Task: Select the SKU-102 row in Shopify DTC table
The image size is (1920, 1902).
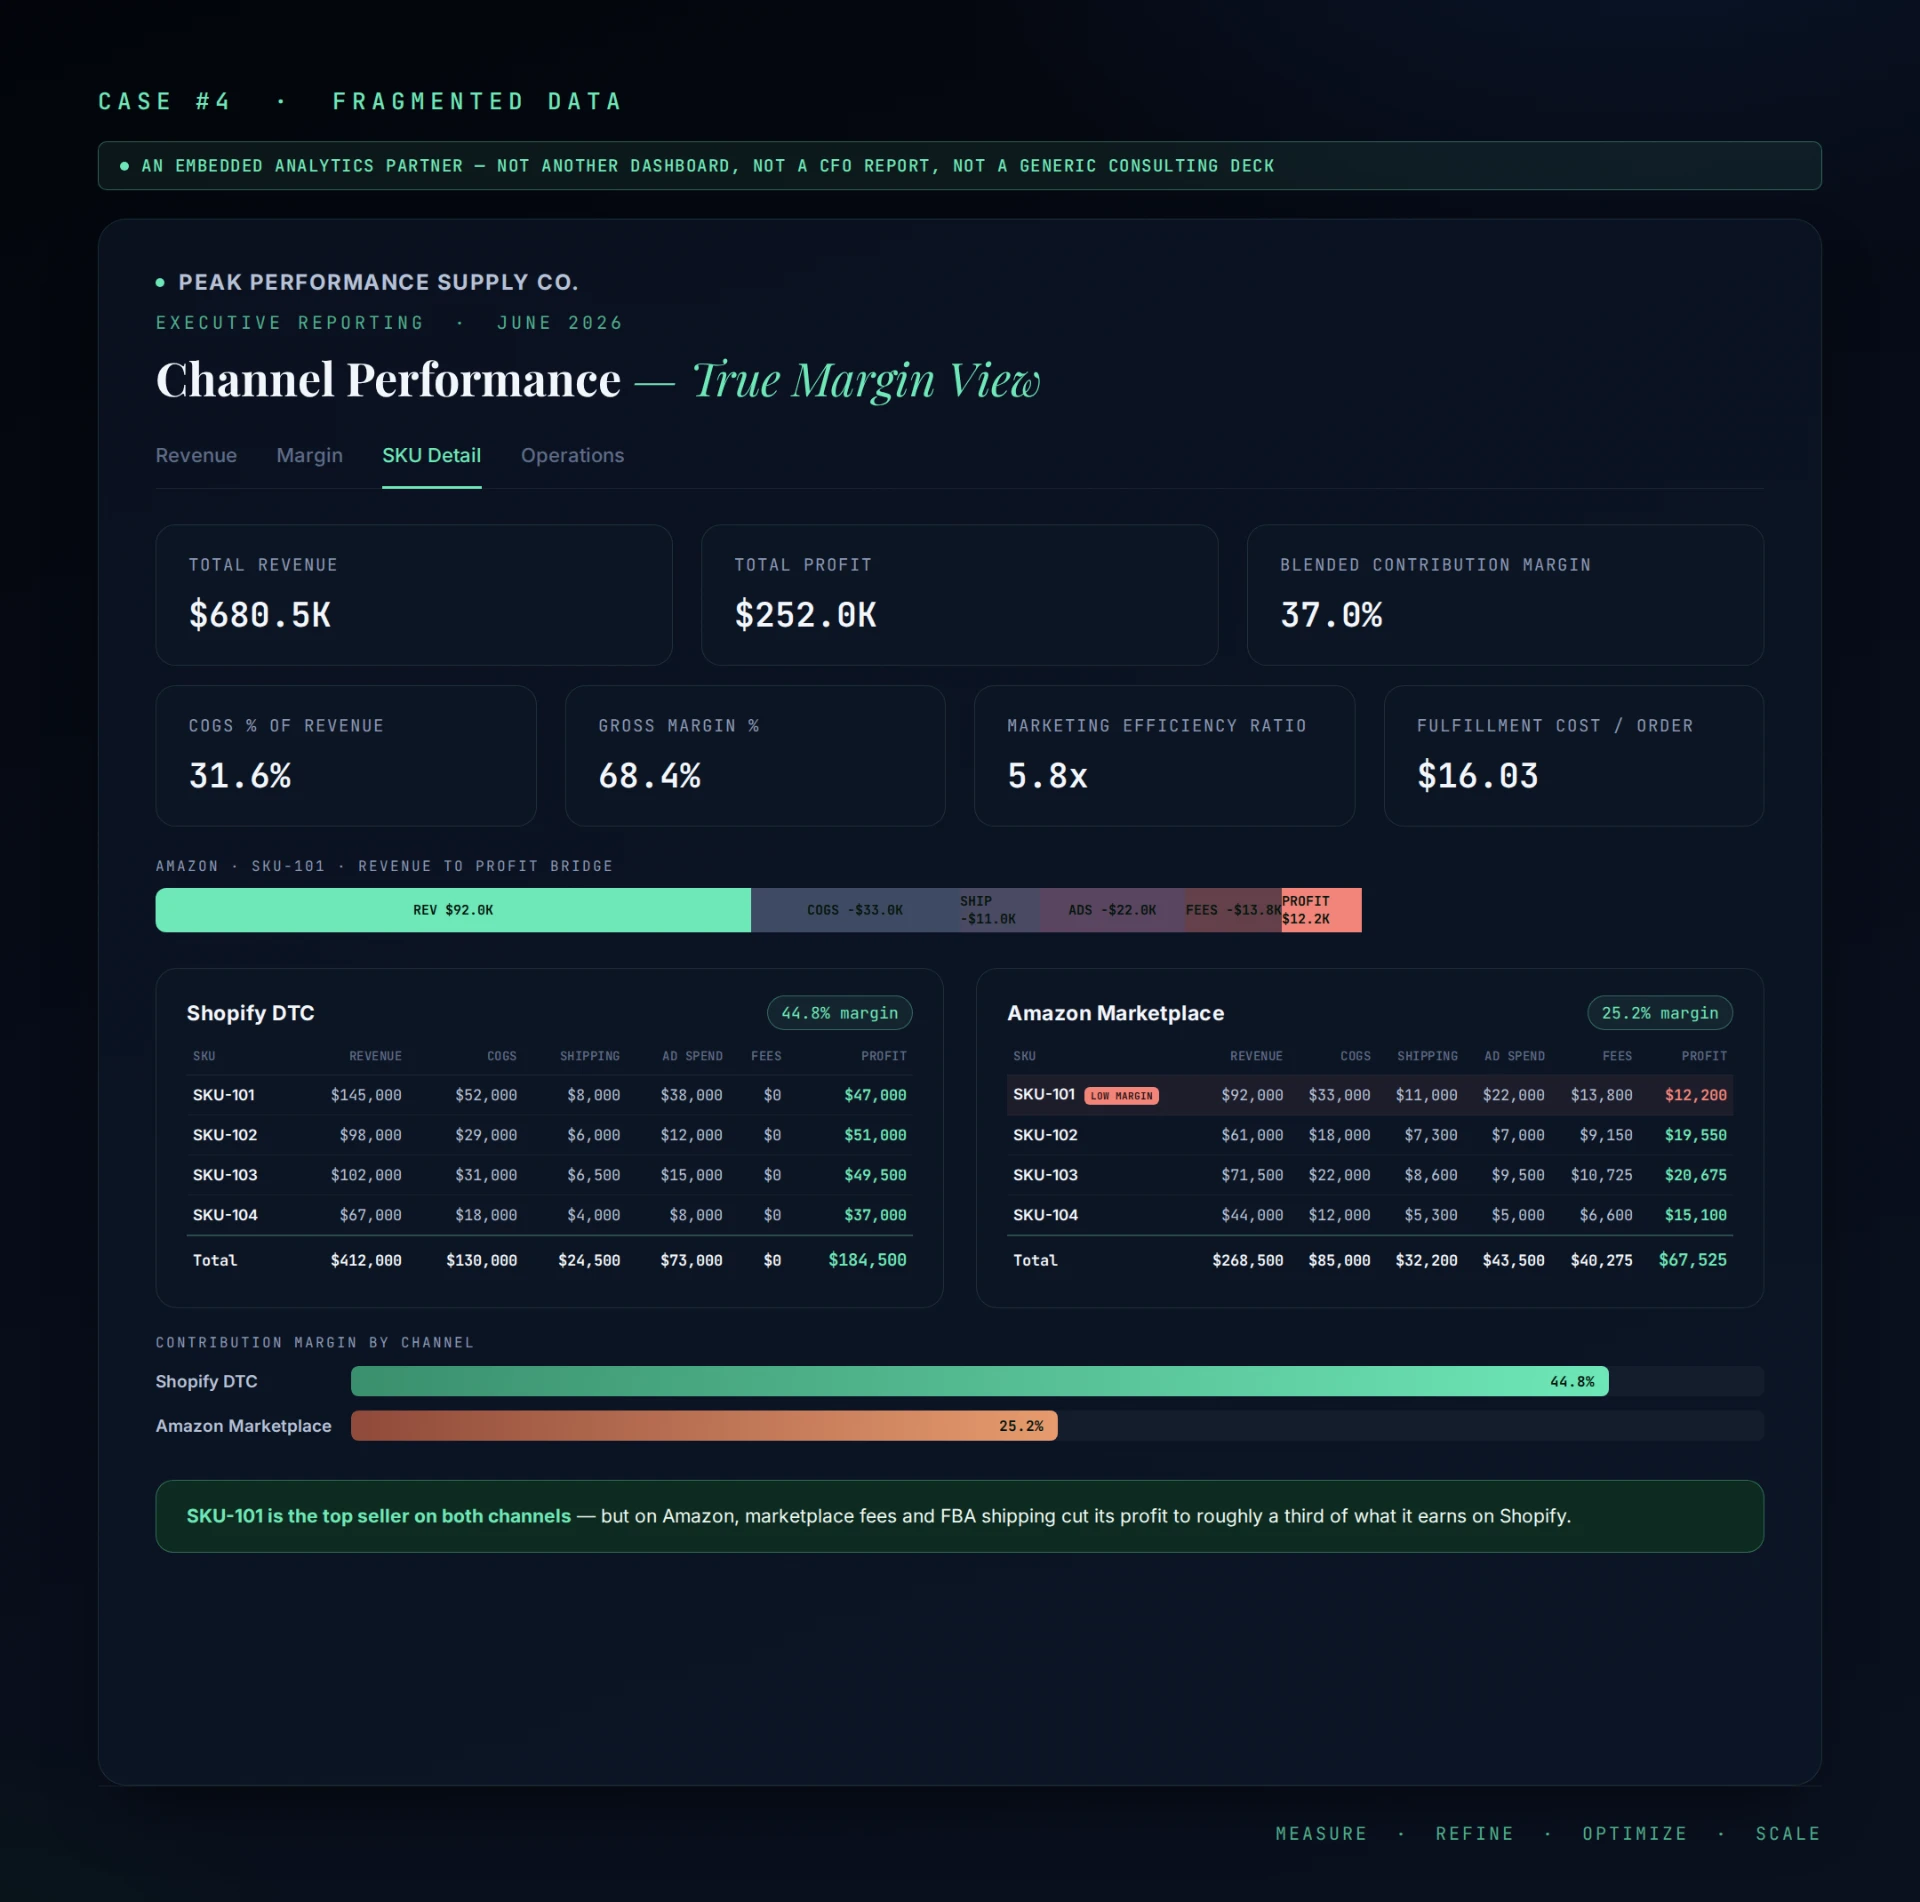Action: click(550, 1135)
